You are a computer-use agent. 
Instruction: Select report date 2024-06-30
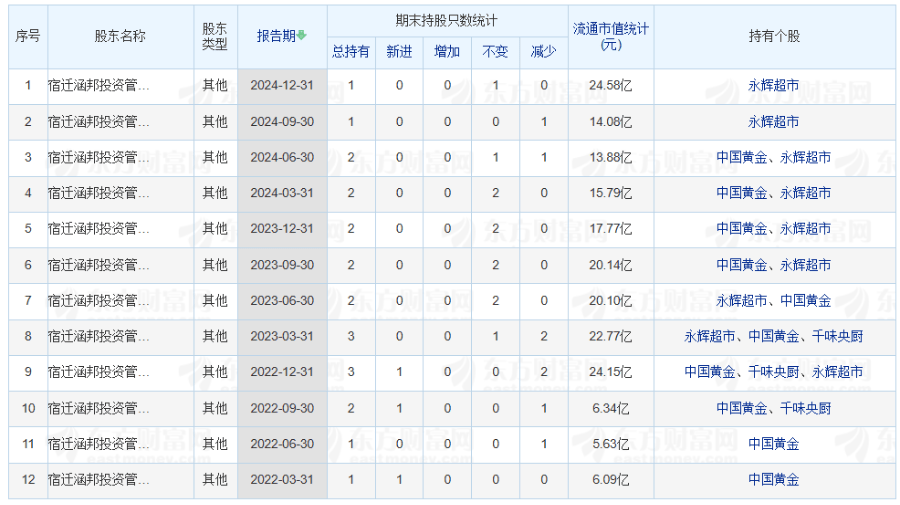pos(282,157)
